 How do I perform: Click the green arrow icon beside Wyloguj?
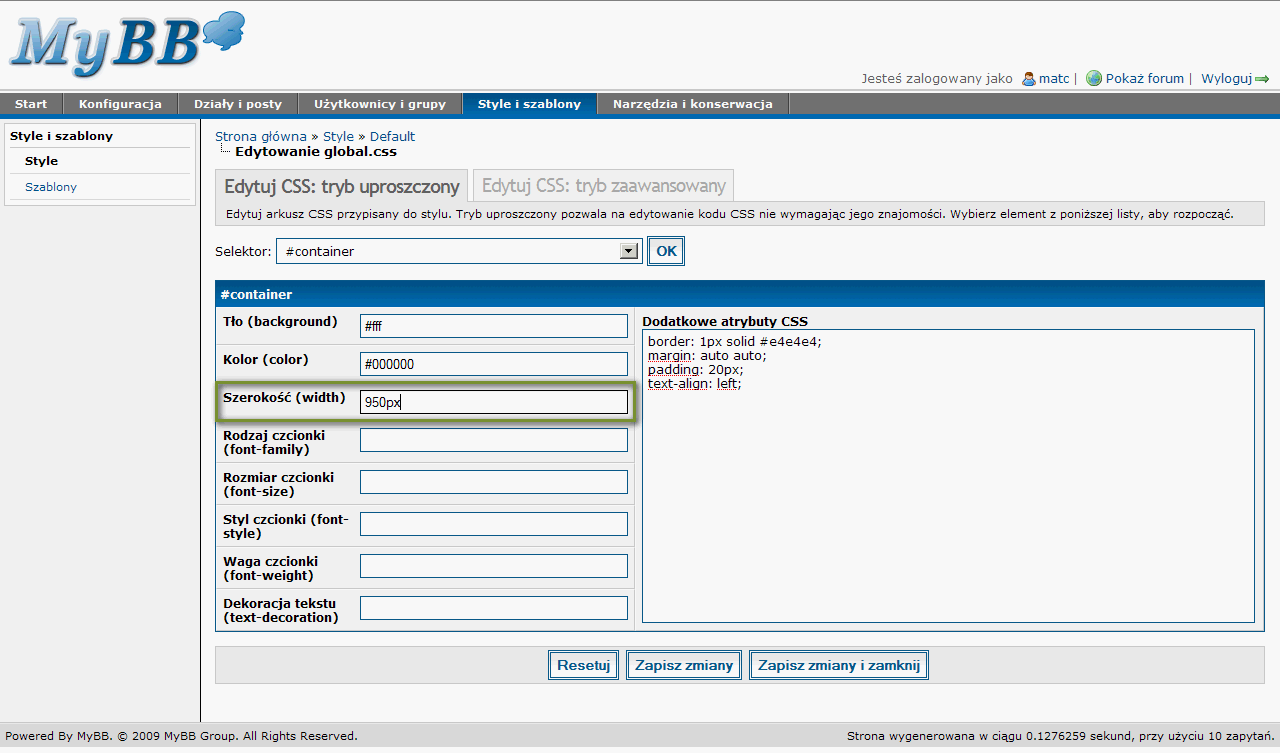1263,79
